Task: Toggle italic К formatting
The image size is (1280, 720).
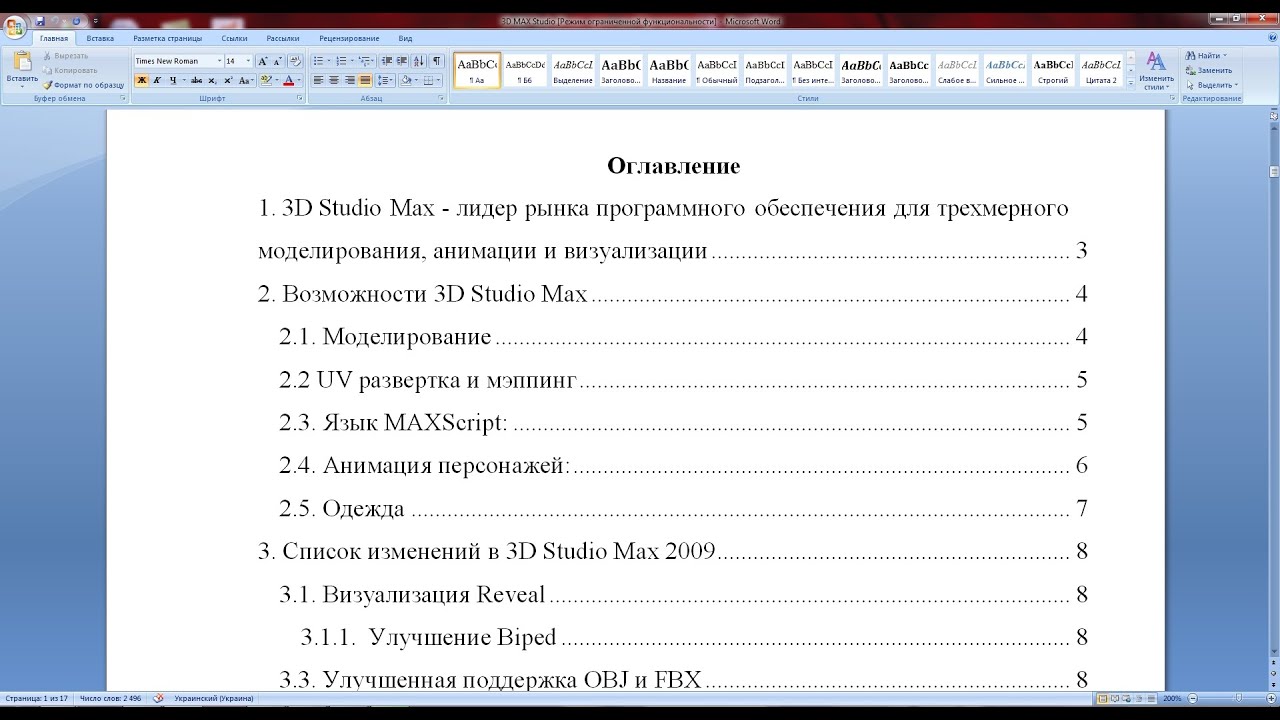Action: [157, 80]
